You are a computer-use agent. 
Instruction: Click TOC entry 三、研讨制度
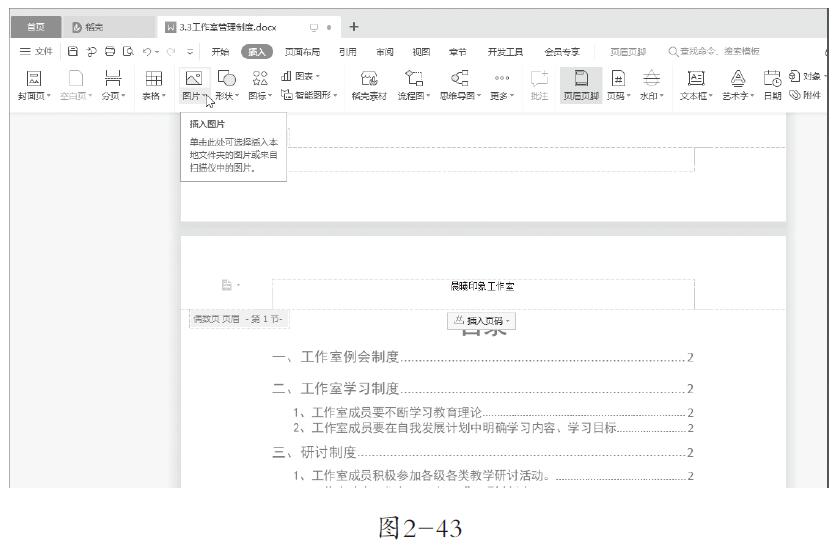pos(483,453)
